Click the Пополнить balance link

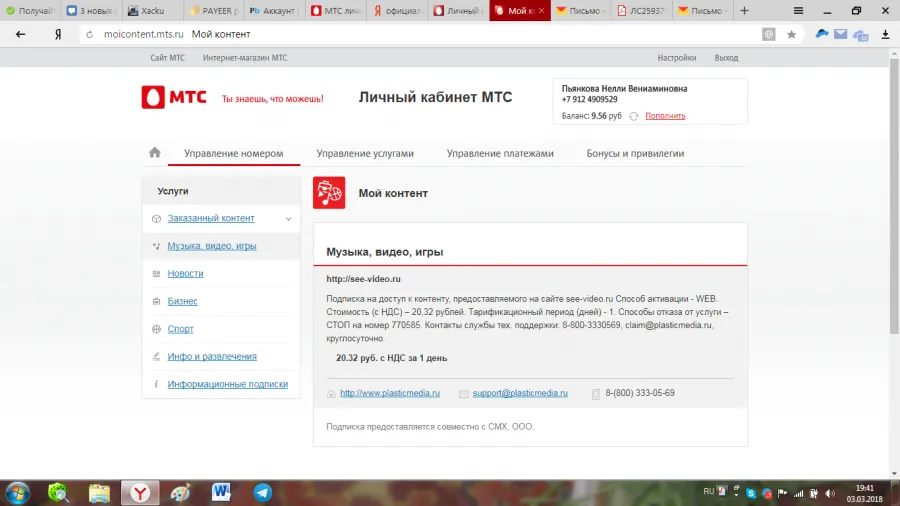(x=665, y=116)
